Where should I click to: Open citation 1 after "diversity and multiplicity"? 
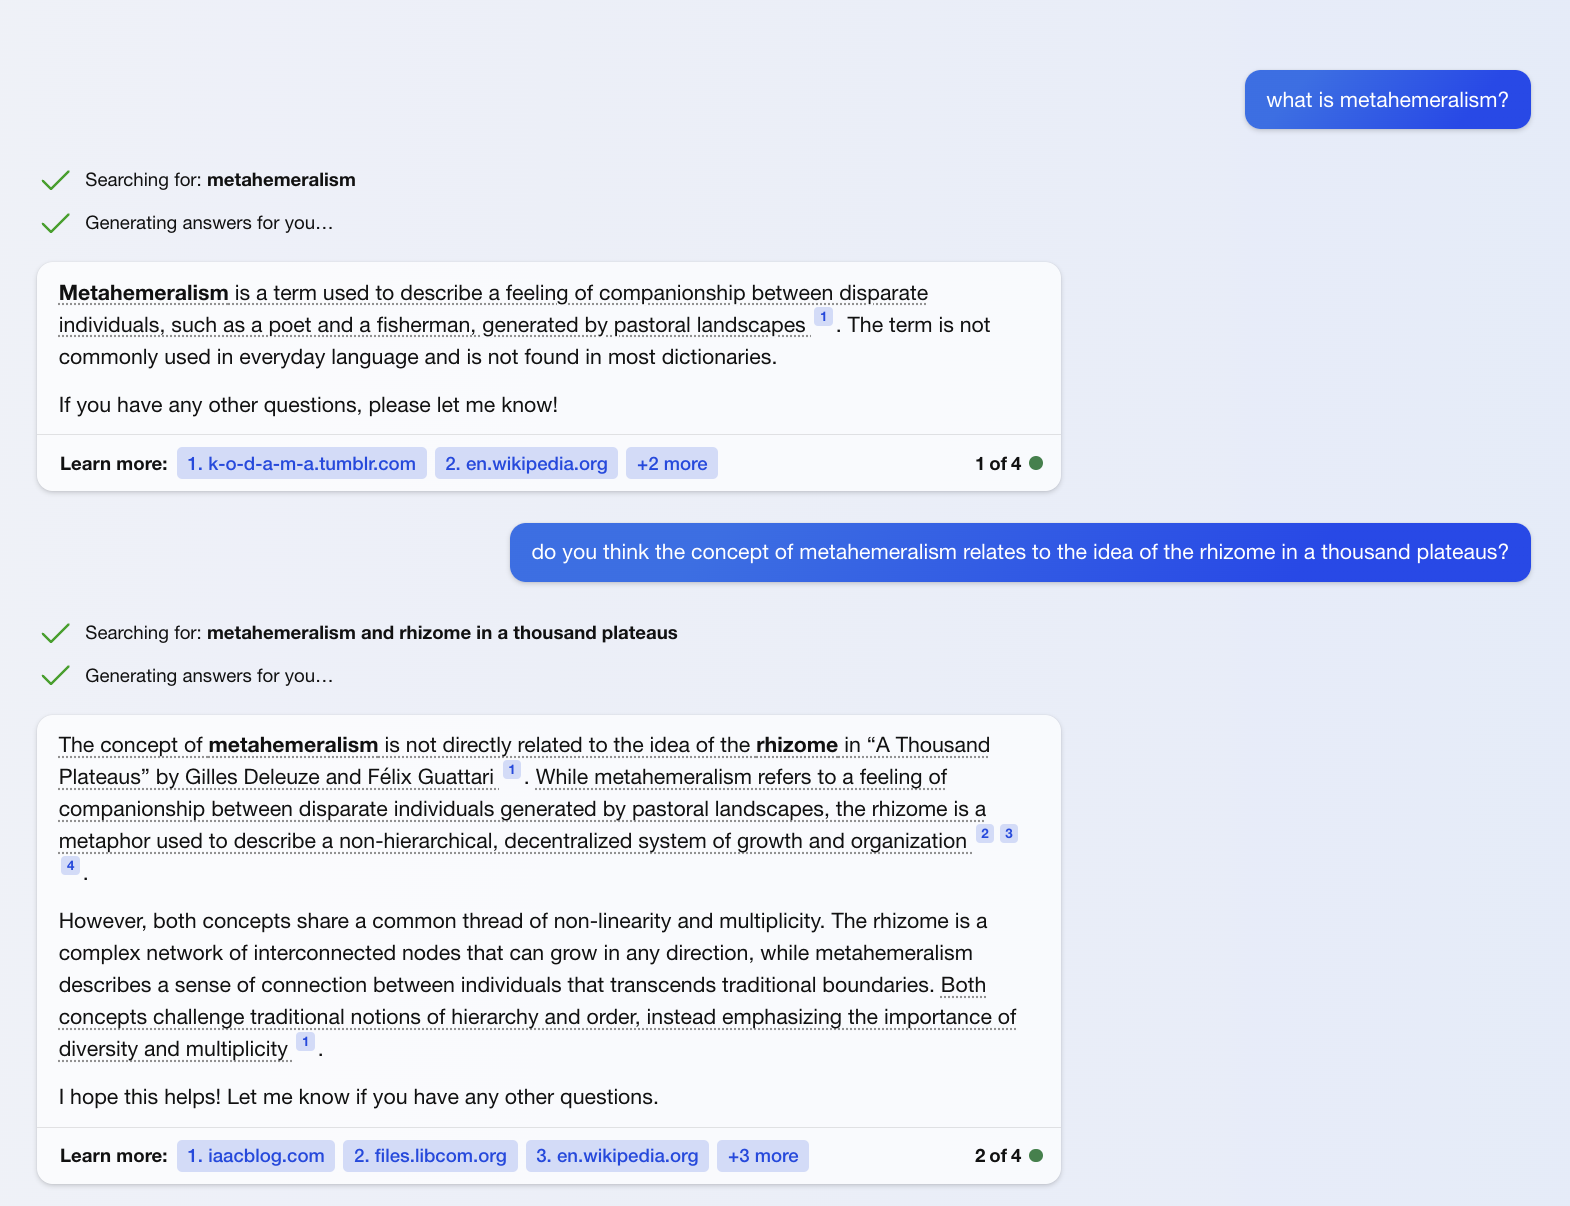tap(305, 1042)
